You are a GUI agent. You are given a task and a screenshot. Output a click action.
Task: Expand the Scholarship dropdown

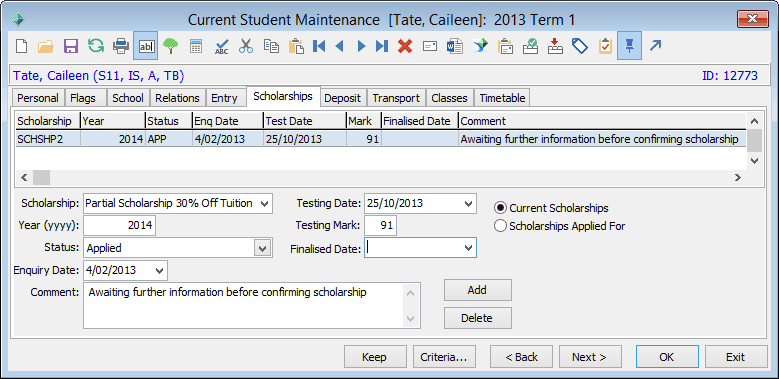pyautogui.click(x=264, y=203)
